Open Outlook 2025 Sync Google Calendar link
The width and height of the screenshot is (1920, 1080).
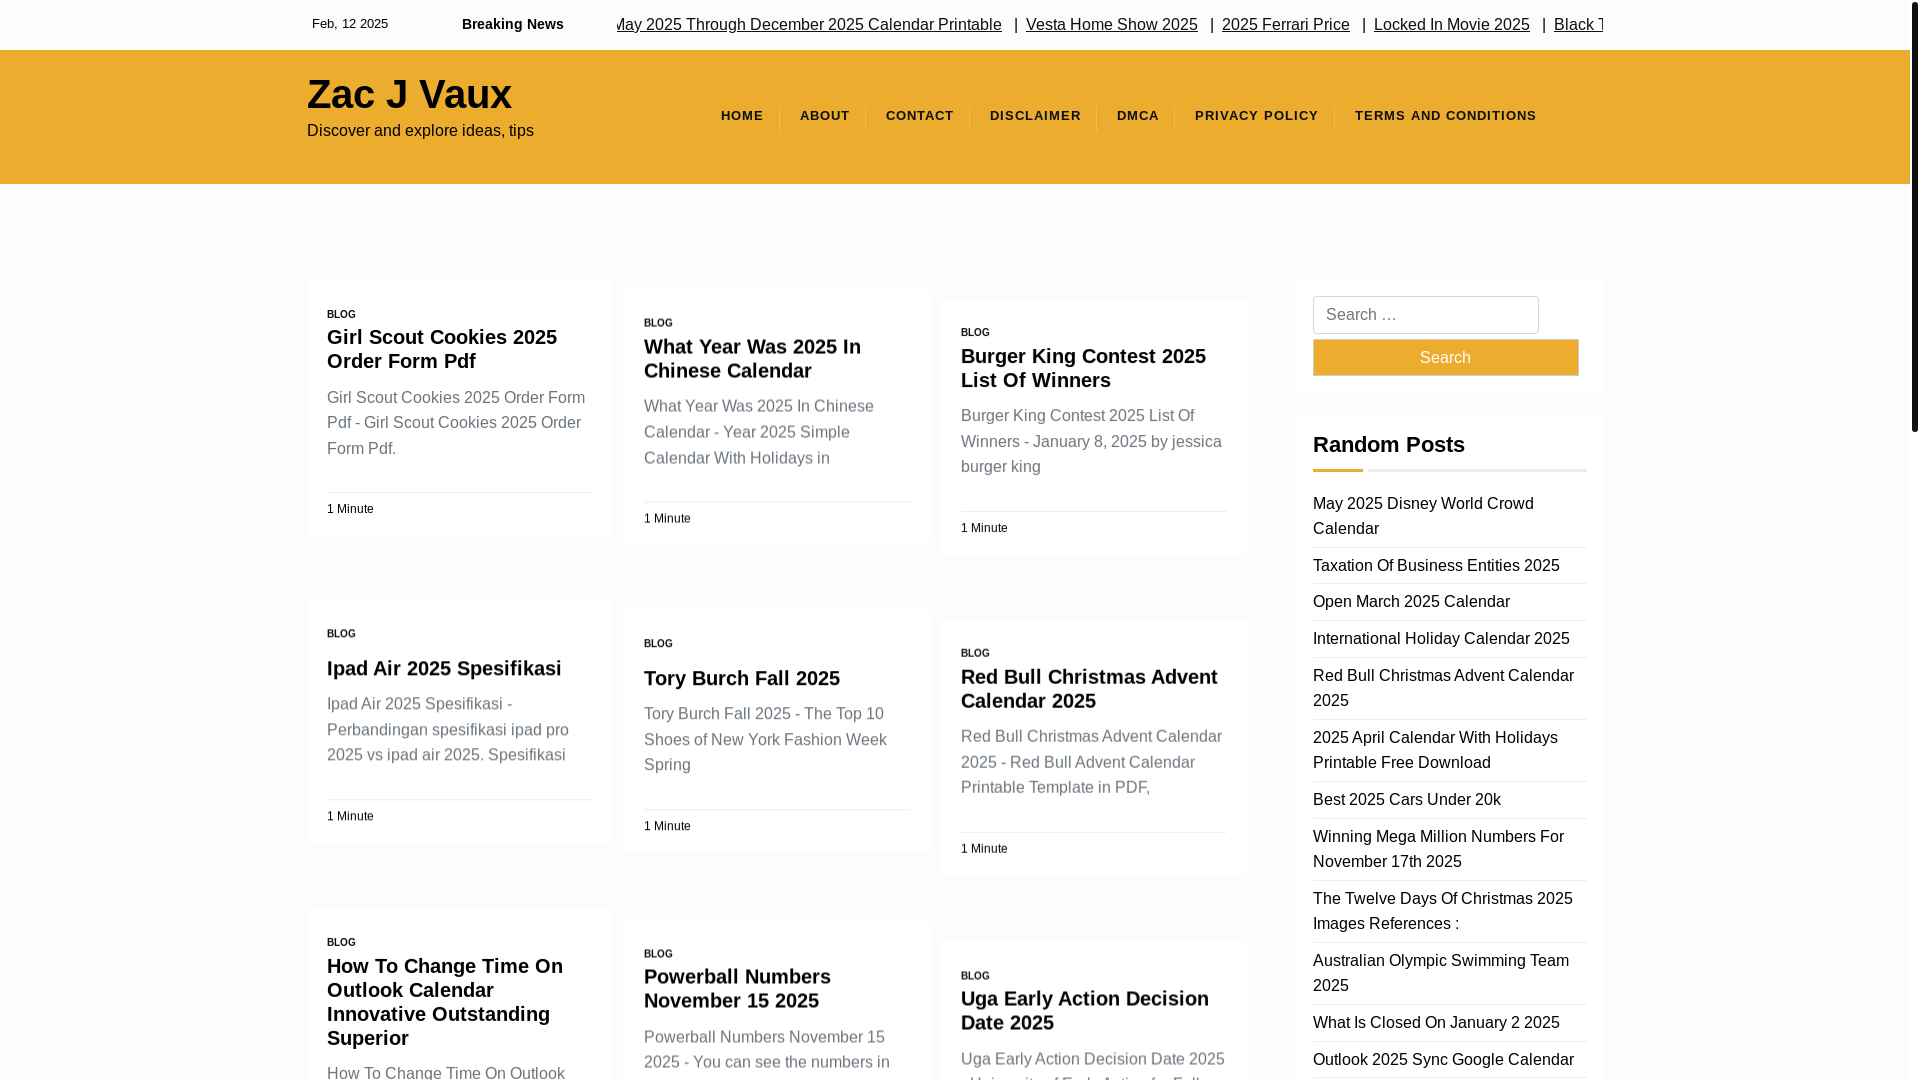(x=1442, y=1060)
